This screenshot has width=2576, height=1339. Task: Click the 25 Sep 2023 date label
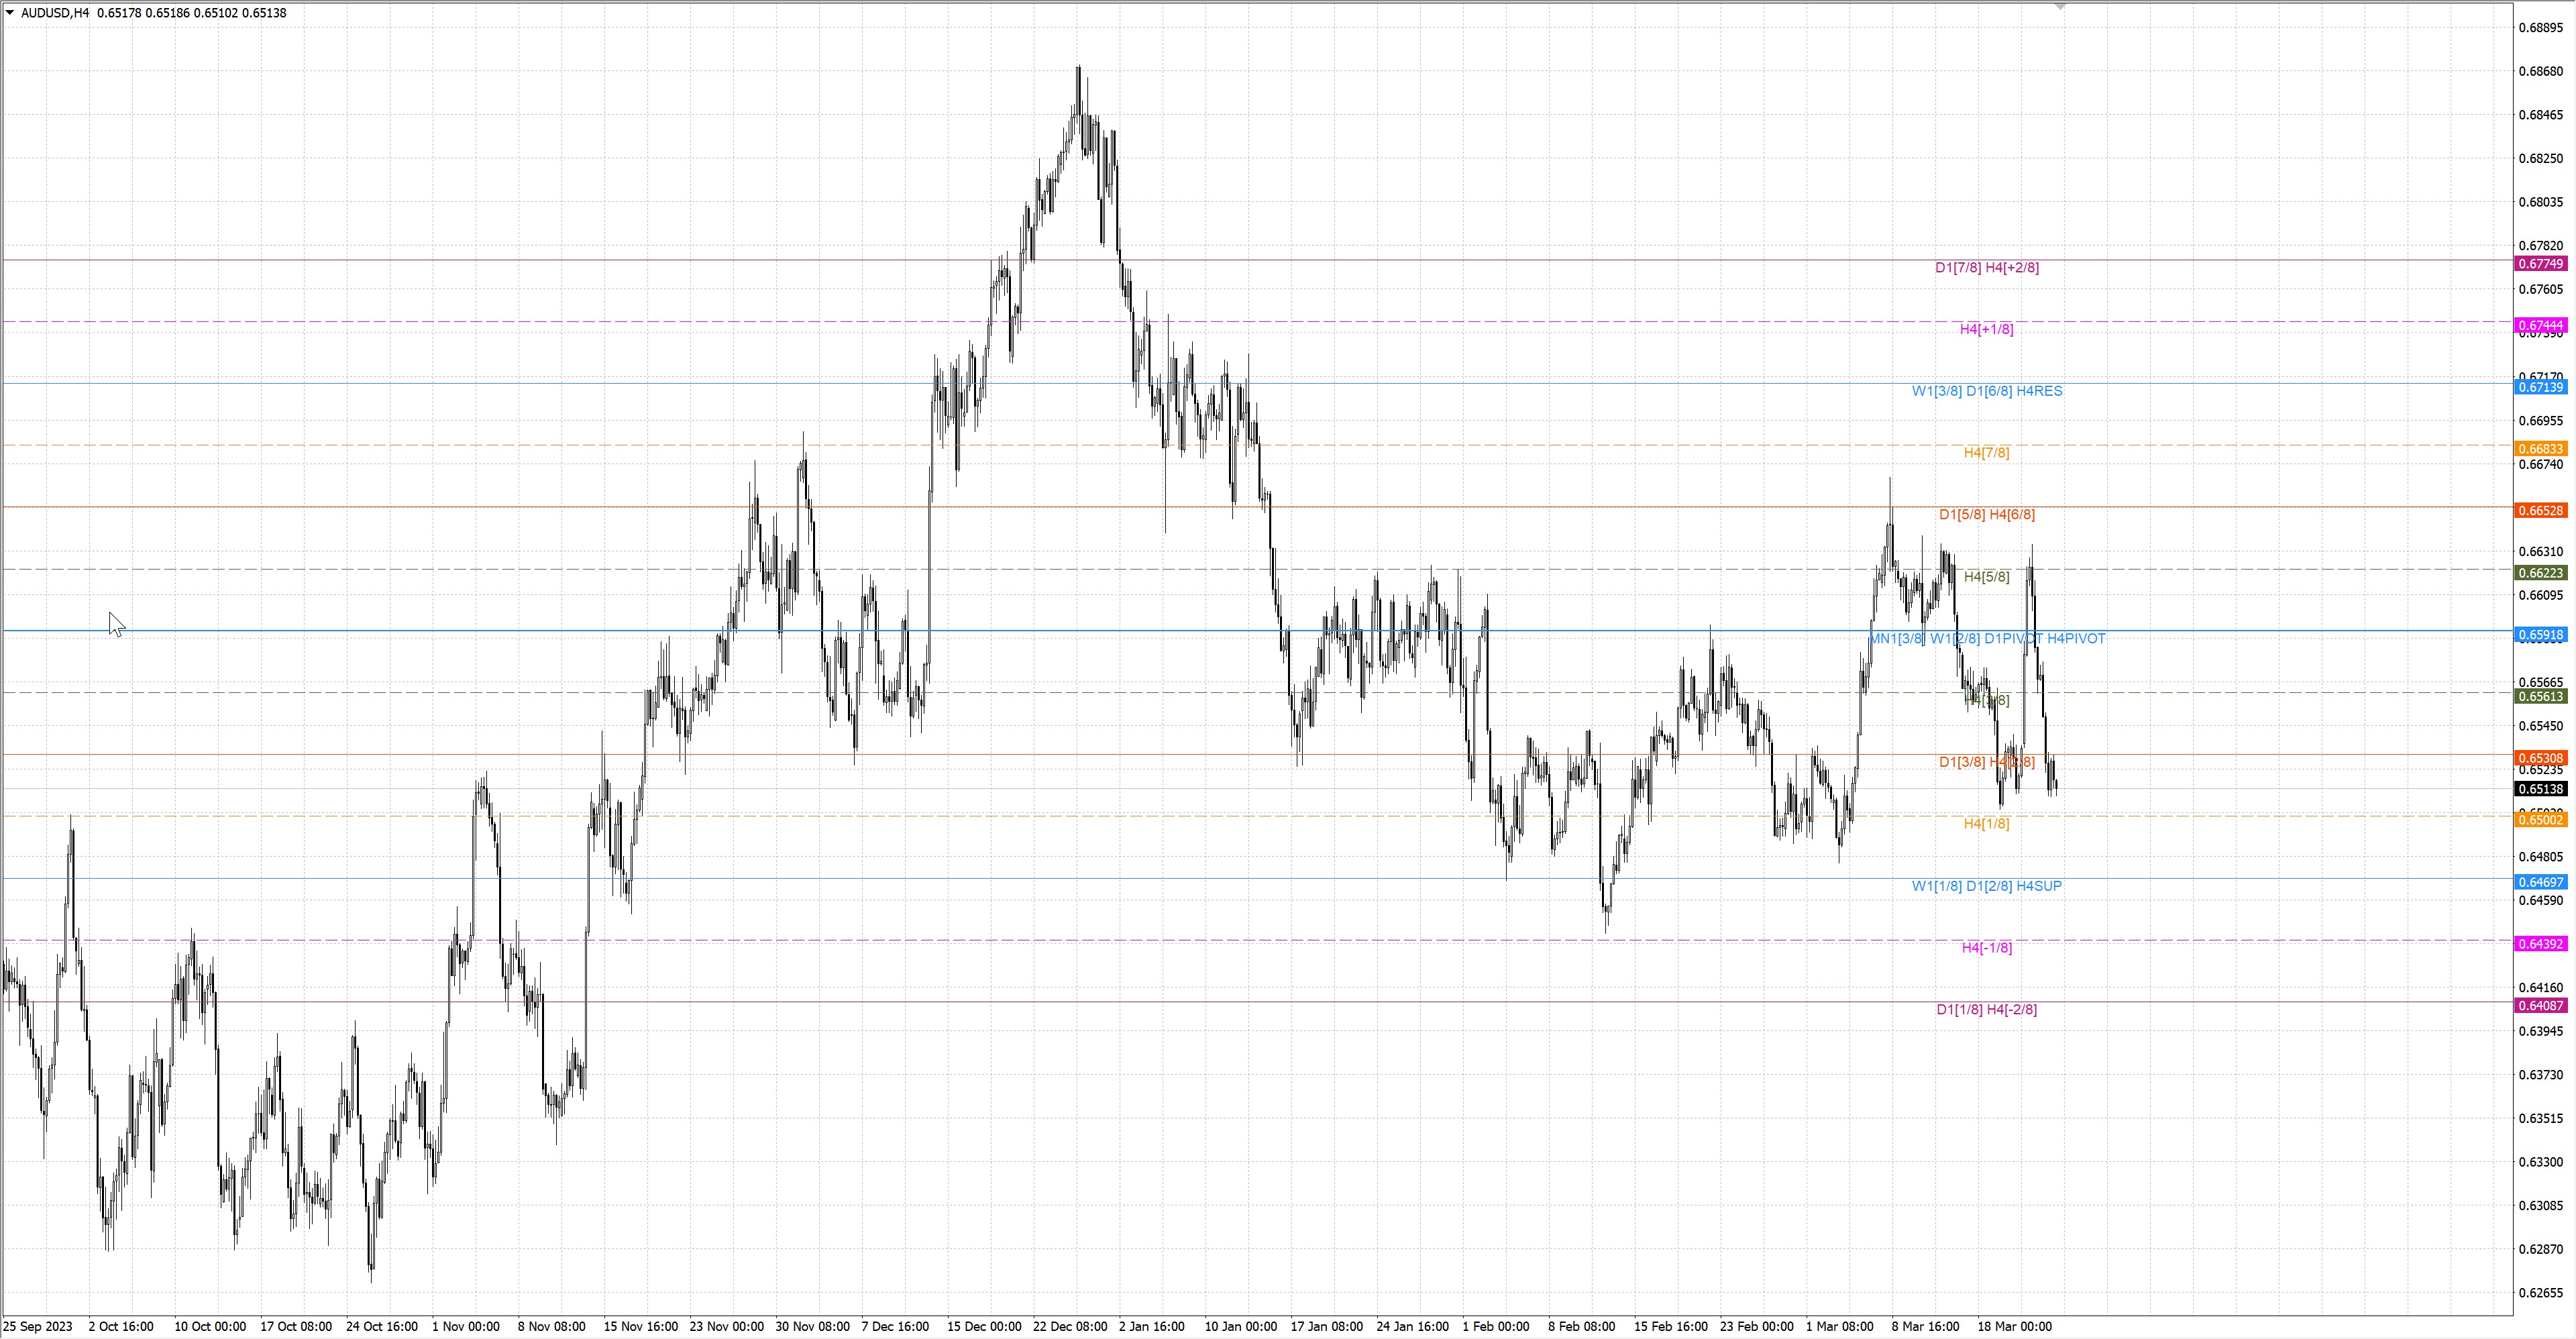point(38,1327)
